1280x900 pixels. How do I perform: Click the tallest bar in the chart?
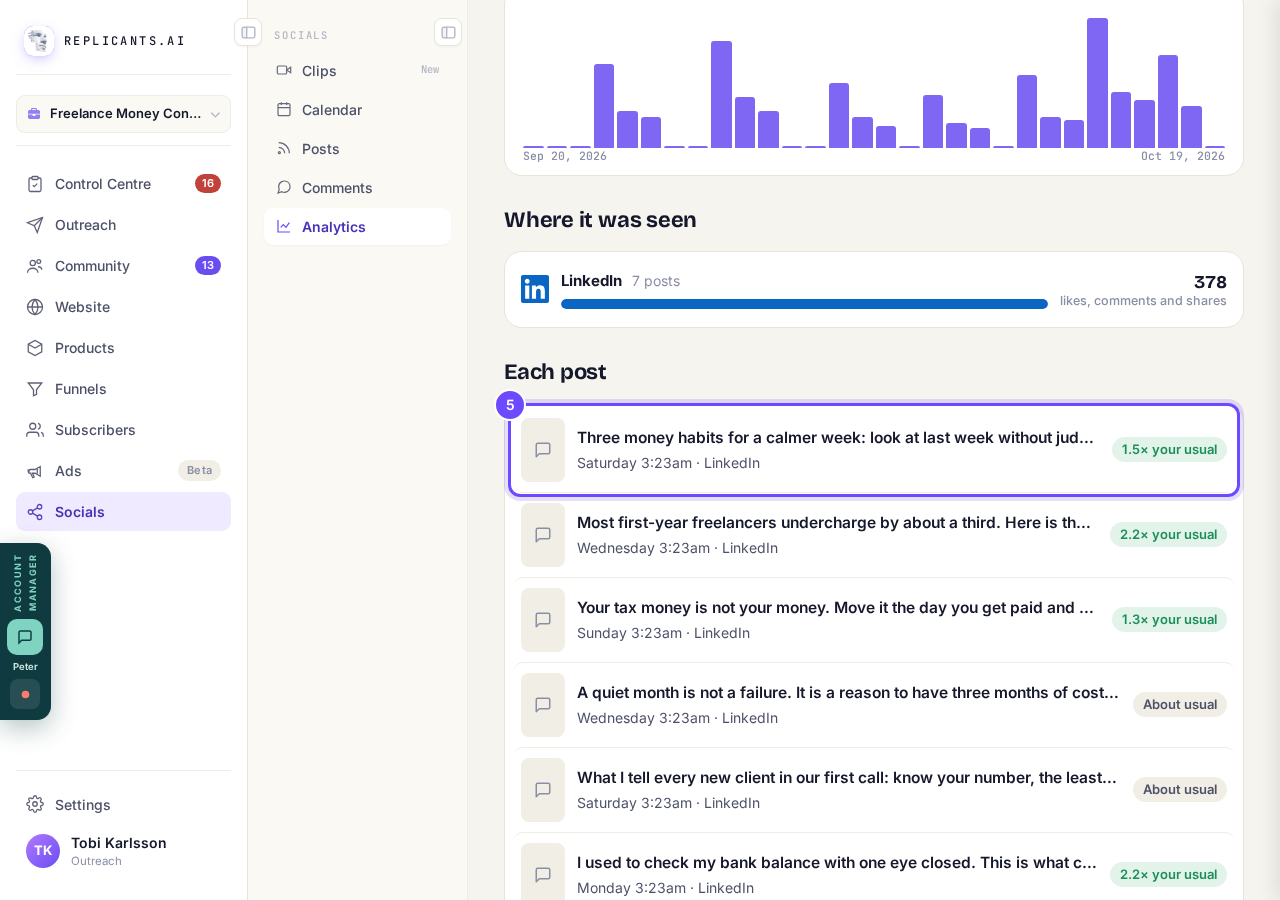pos(1097,83)
